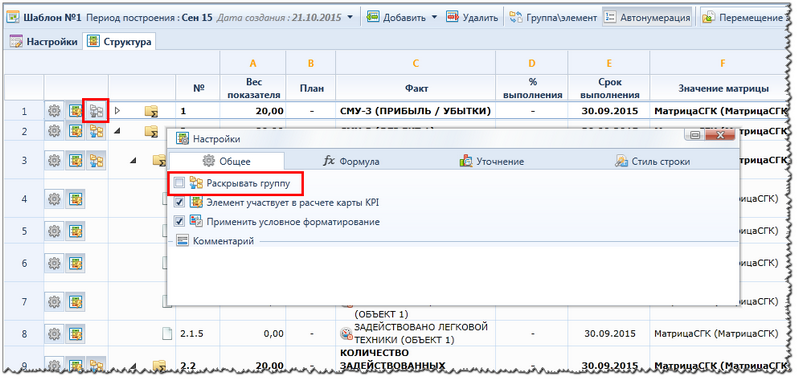Viewport: 799px width, 381px height.
Task: Toggle KPI calculation icon in row 1
Action: pos(76,111)
